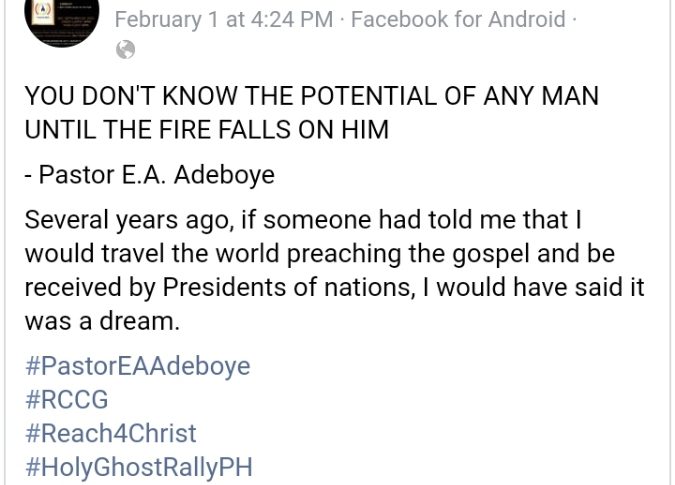
Task: Click the received by Presidents of nations line
Action: coord(334,288)
